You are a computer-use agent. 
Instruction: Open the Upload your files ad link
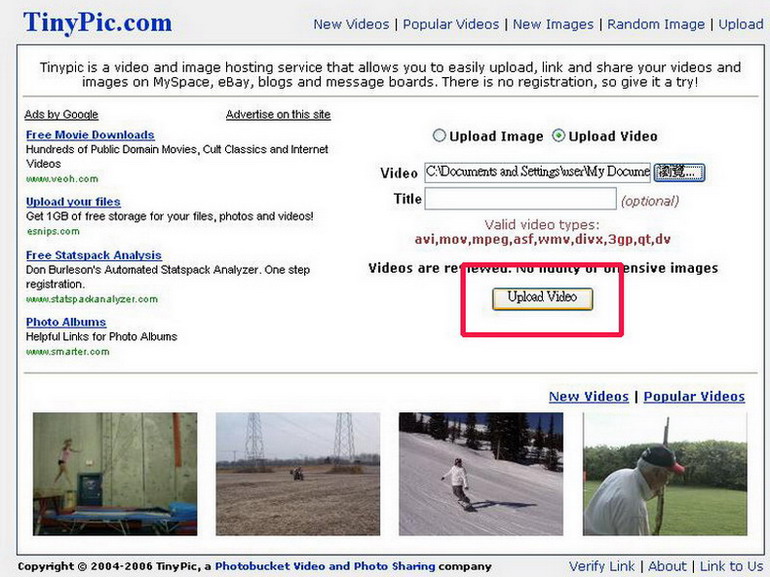[73, 201]
